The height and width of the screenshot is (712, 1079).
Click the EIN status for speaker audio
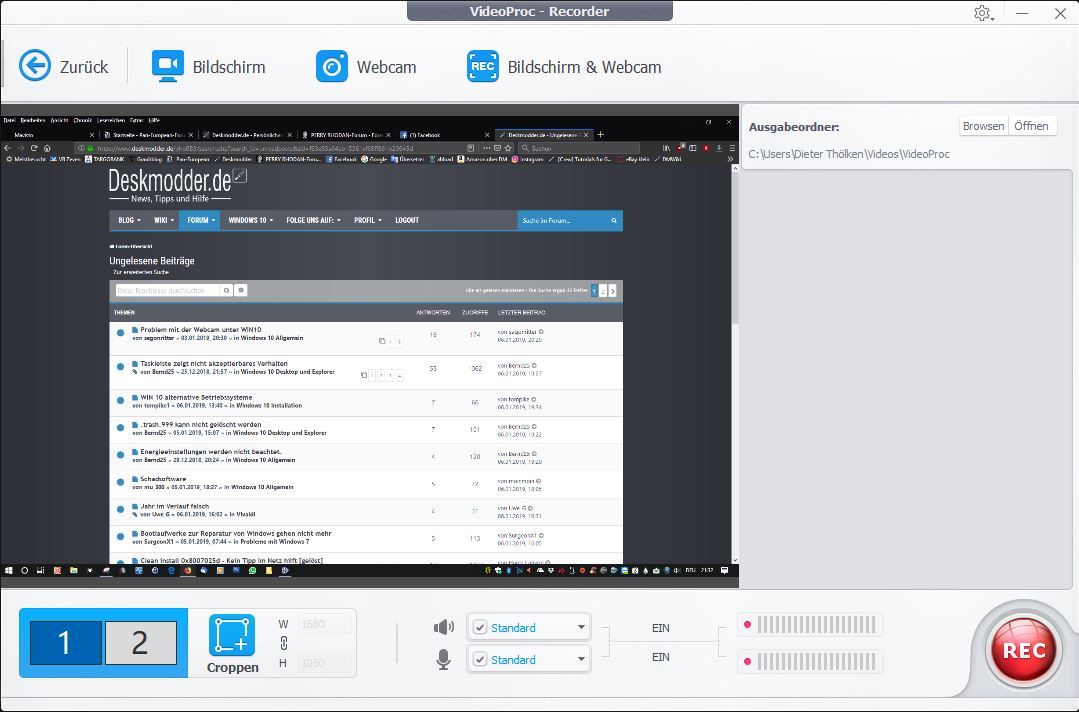pos(661,628)
